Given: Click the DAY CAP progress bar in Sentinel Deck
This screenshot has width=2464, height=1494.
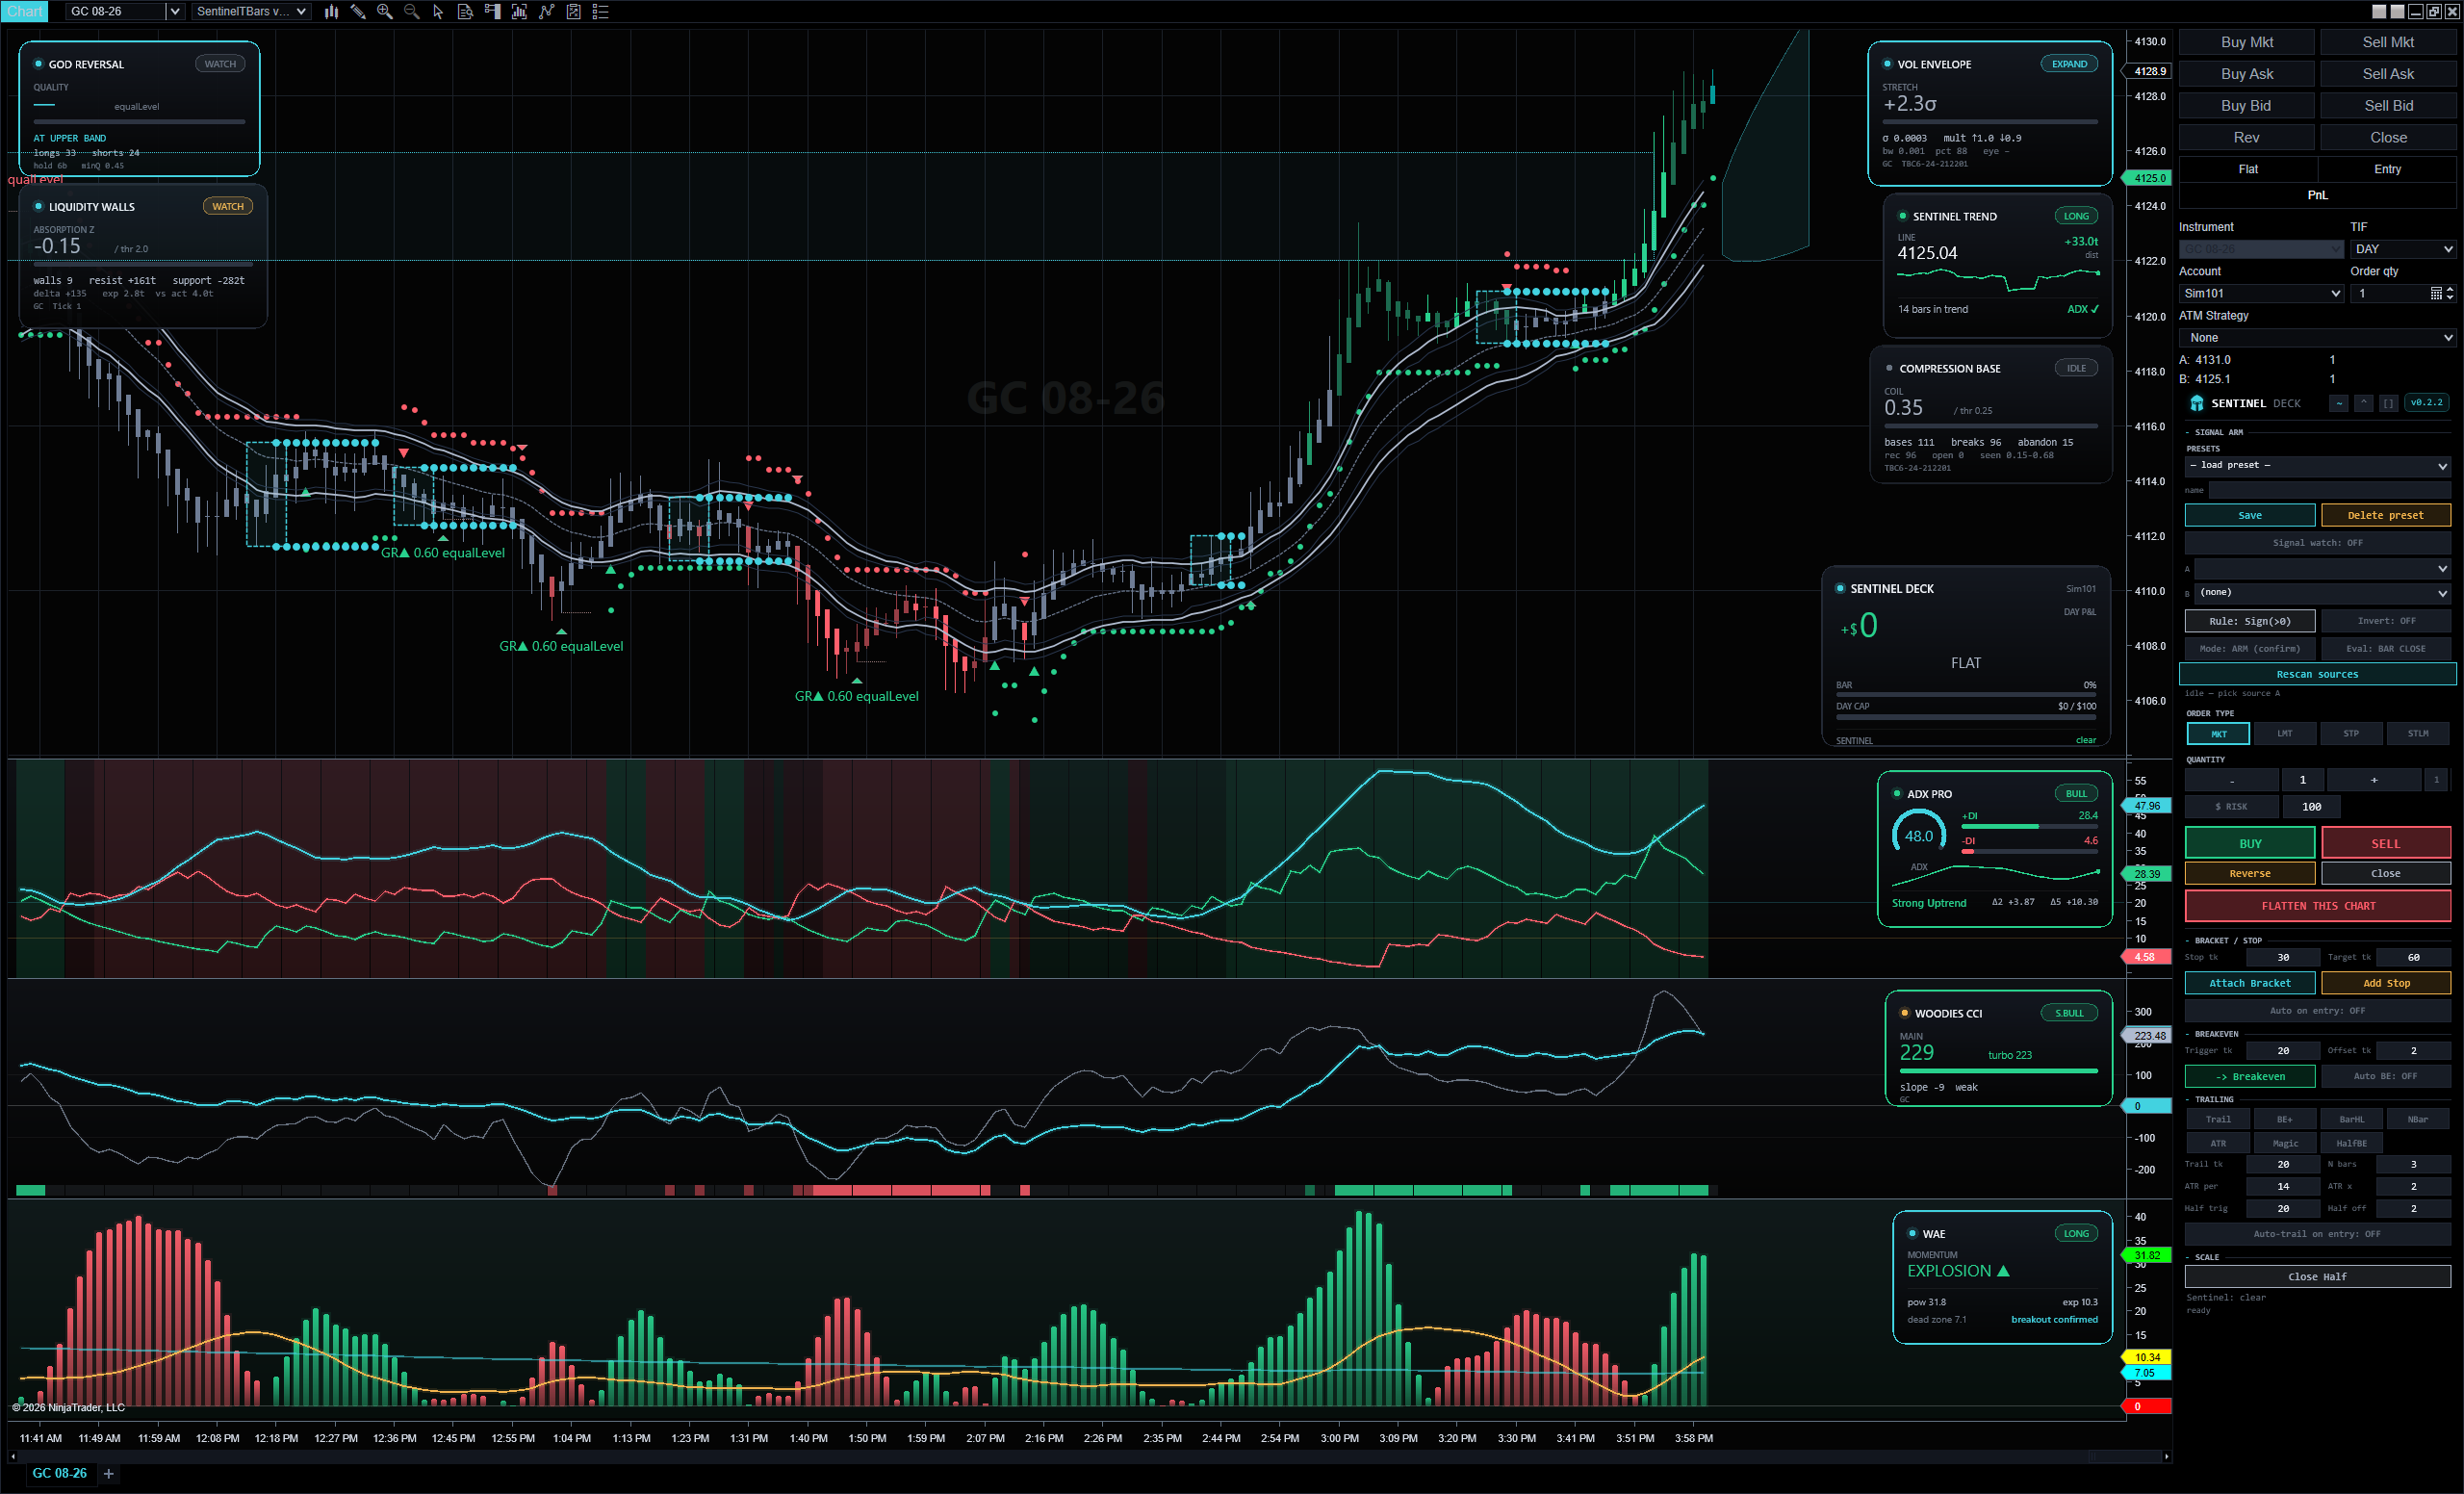Looking at the screenshot, I should tap(1965, 716).
